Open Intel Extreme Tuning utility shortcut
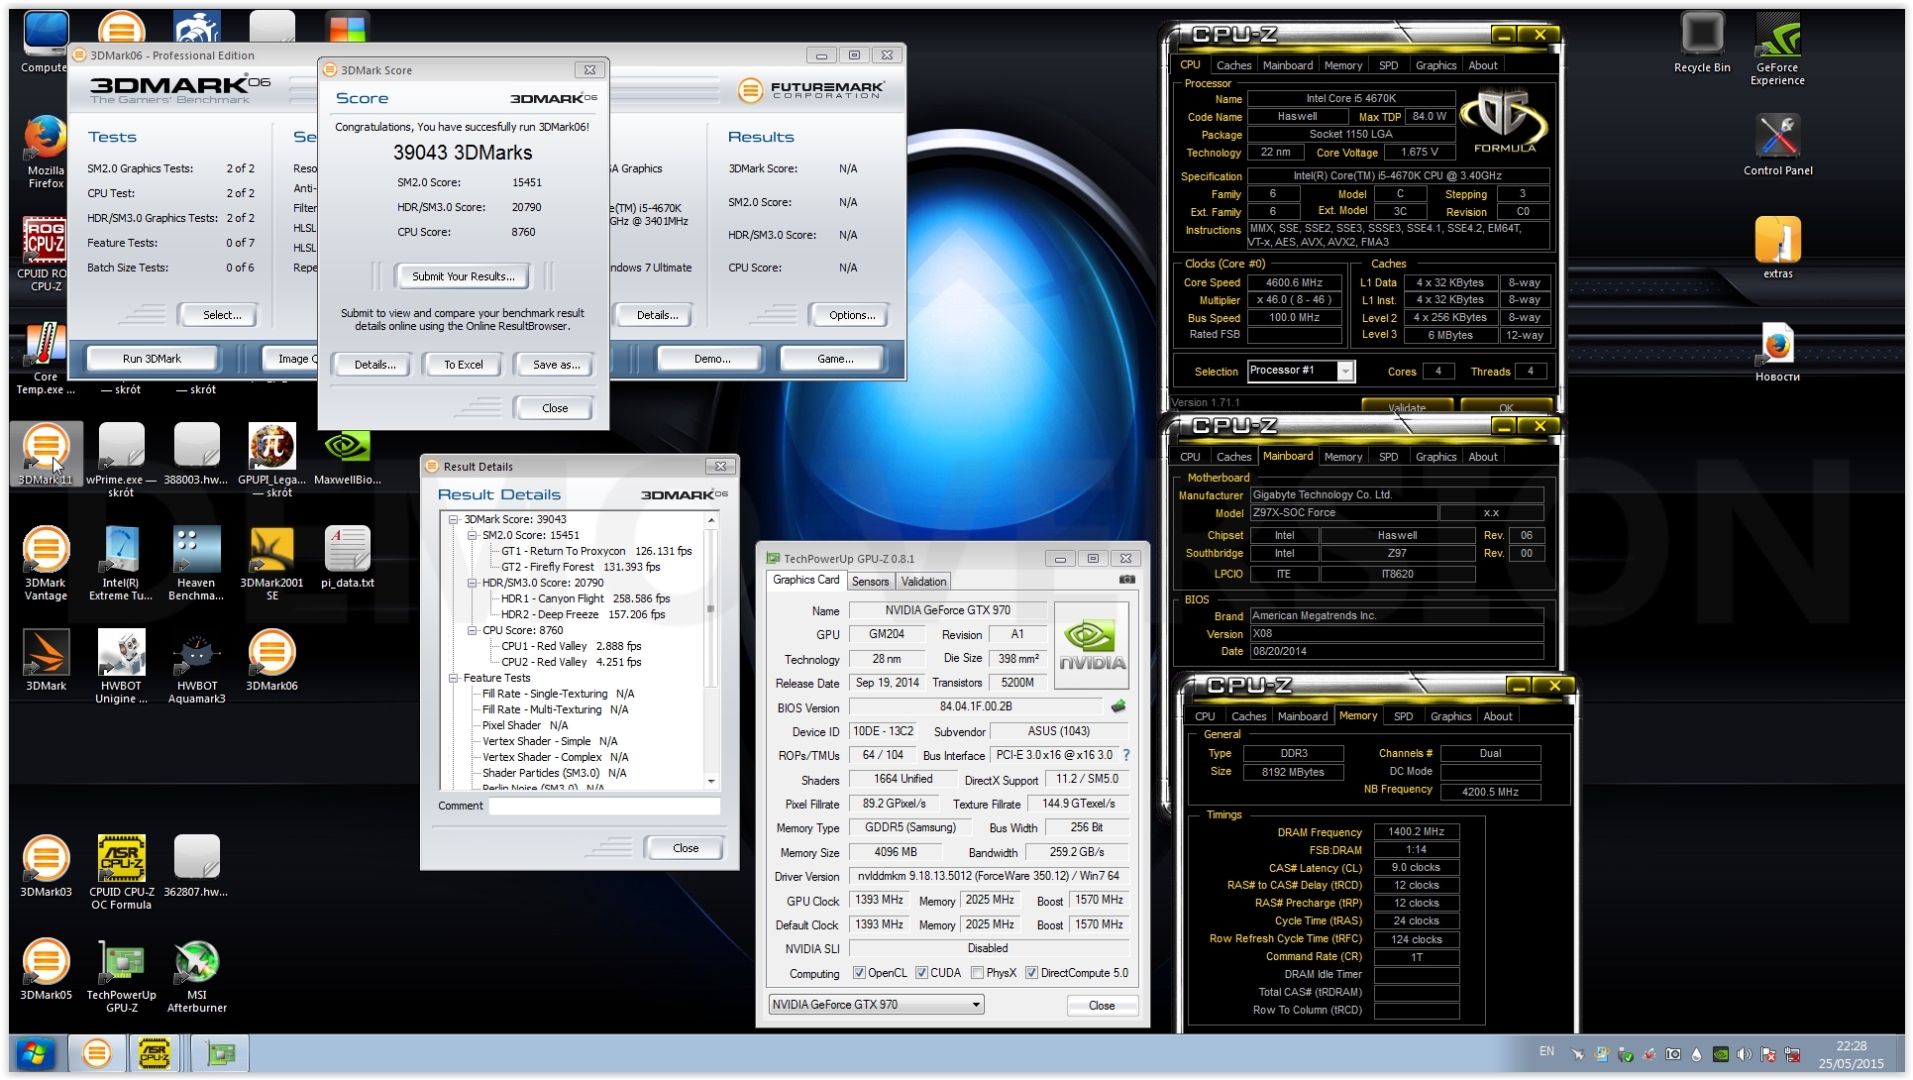 click(121, 563)
